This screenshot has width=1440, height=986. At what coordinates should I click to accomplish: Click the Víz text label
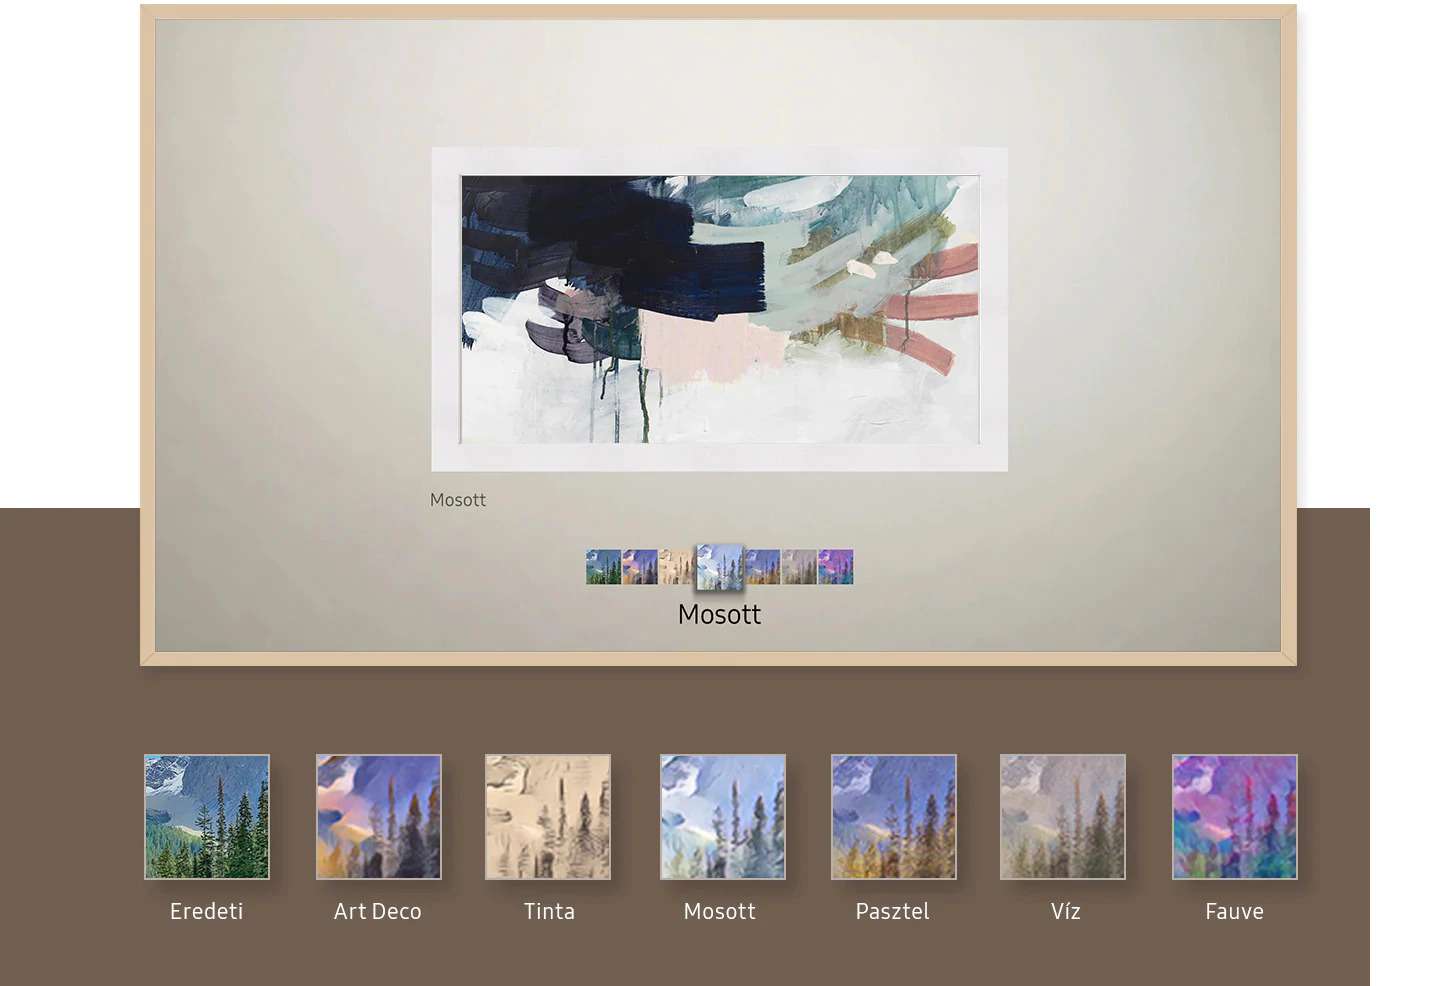[x=1065, y=911]
